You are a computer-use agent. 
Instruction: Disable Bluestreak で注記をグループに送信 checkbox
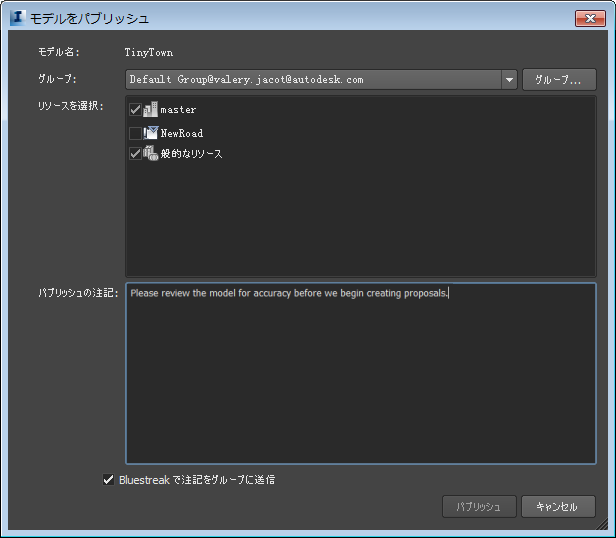(108, 479)
